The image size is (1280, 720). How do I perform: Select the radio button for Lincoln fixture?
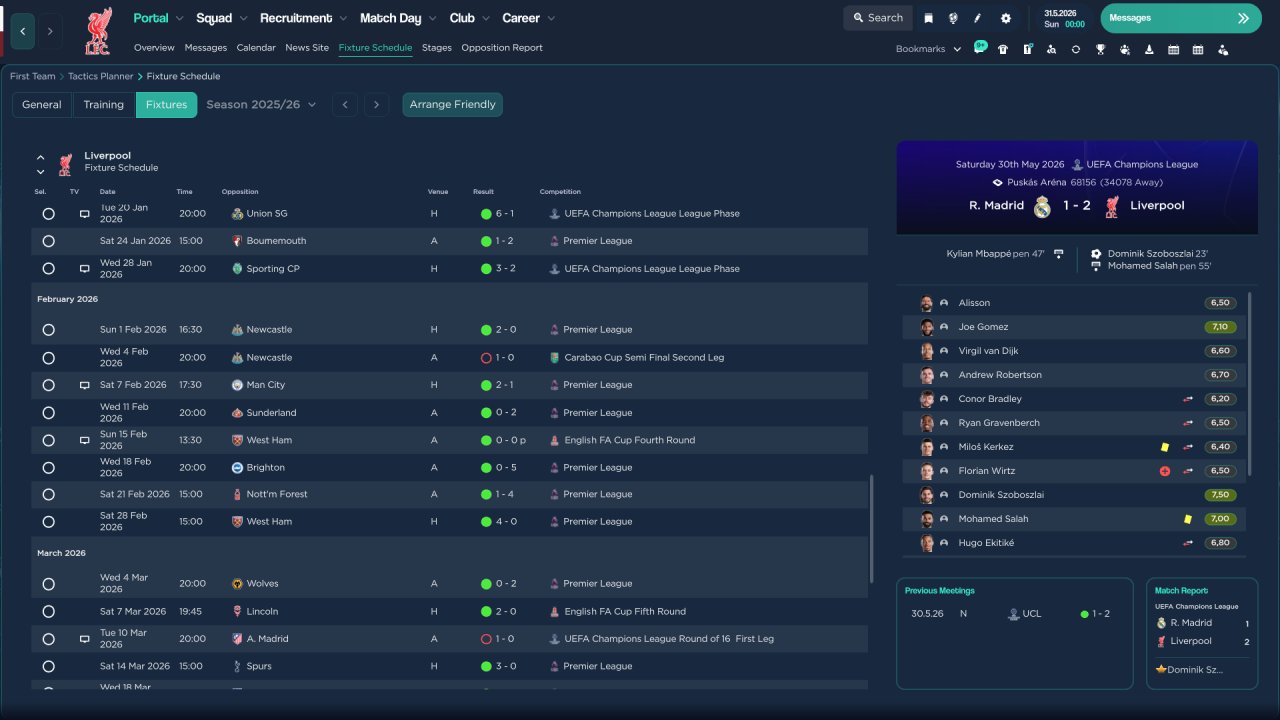[48, 612]
